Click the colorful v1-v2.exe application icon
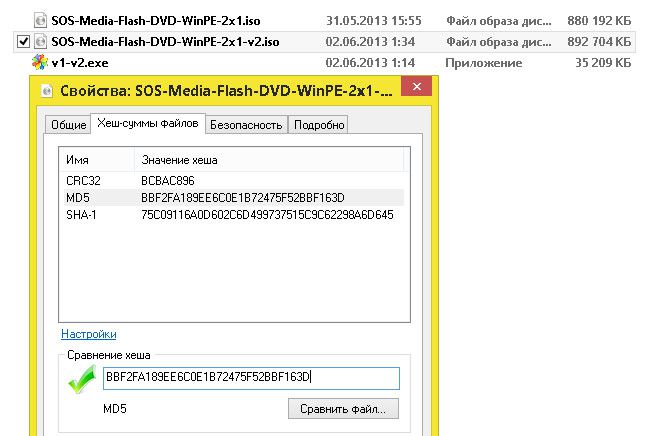Viewport: 647px width, 436px height. tap(40, 62)
